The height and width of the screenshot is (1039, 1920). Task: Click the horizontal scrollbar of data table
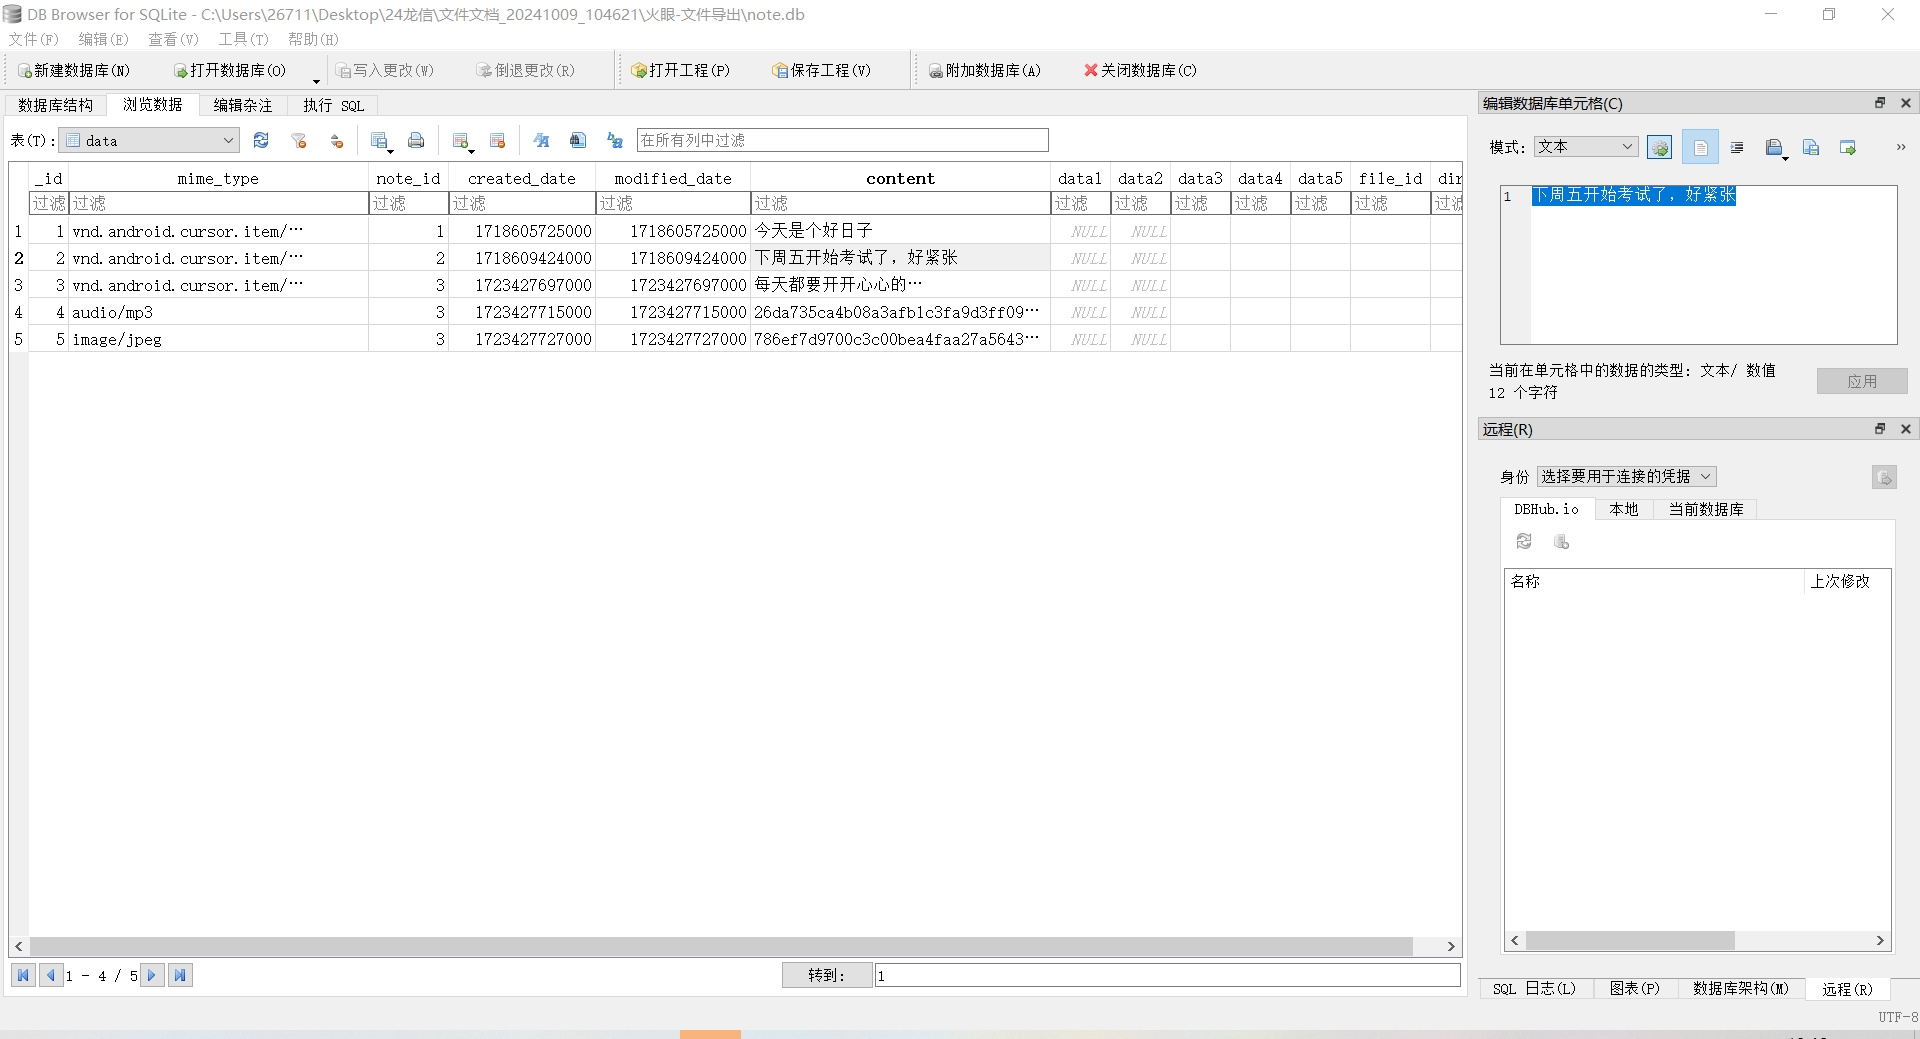tap(721, 946)
